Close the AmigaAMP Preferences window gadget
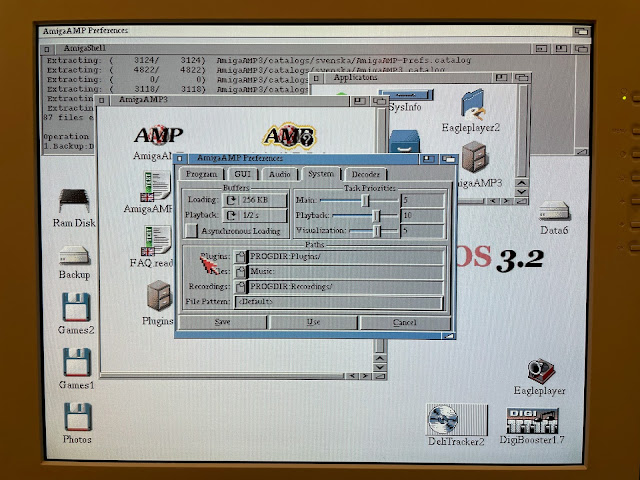The height and width of the screenshot is (480, 640). point(180,158)
